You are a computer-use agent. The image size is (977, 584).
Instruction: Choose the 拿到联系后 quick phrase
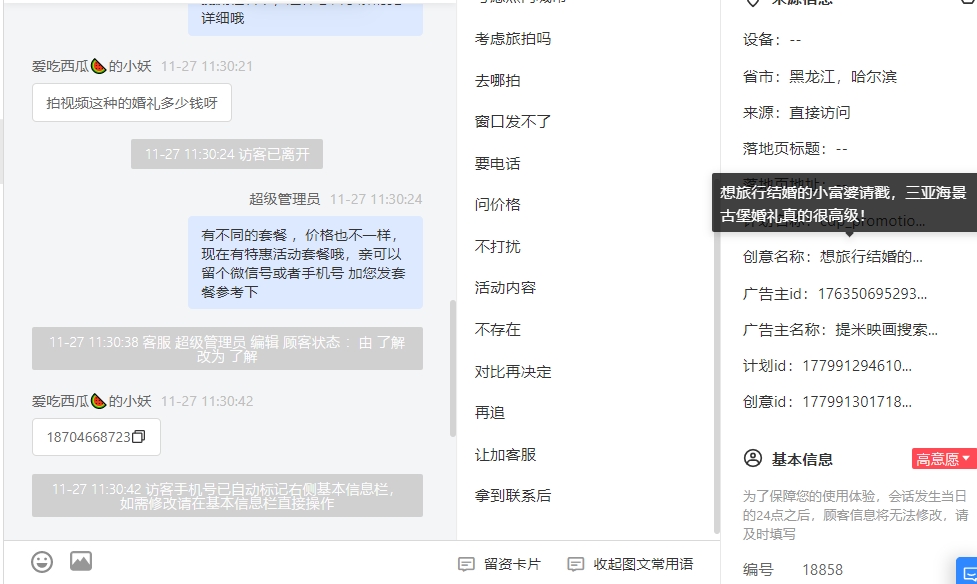[x=513, y=495]
